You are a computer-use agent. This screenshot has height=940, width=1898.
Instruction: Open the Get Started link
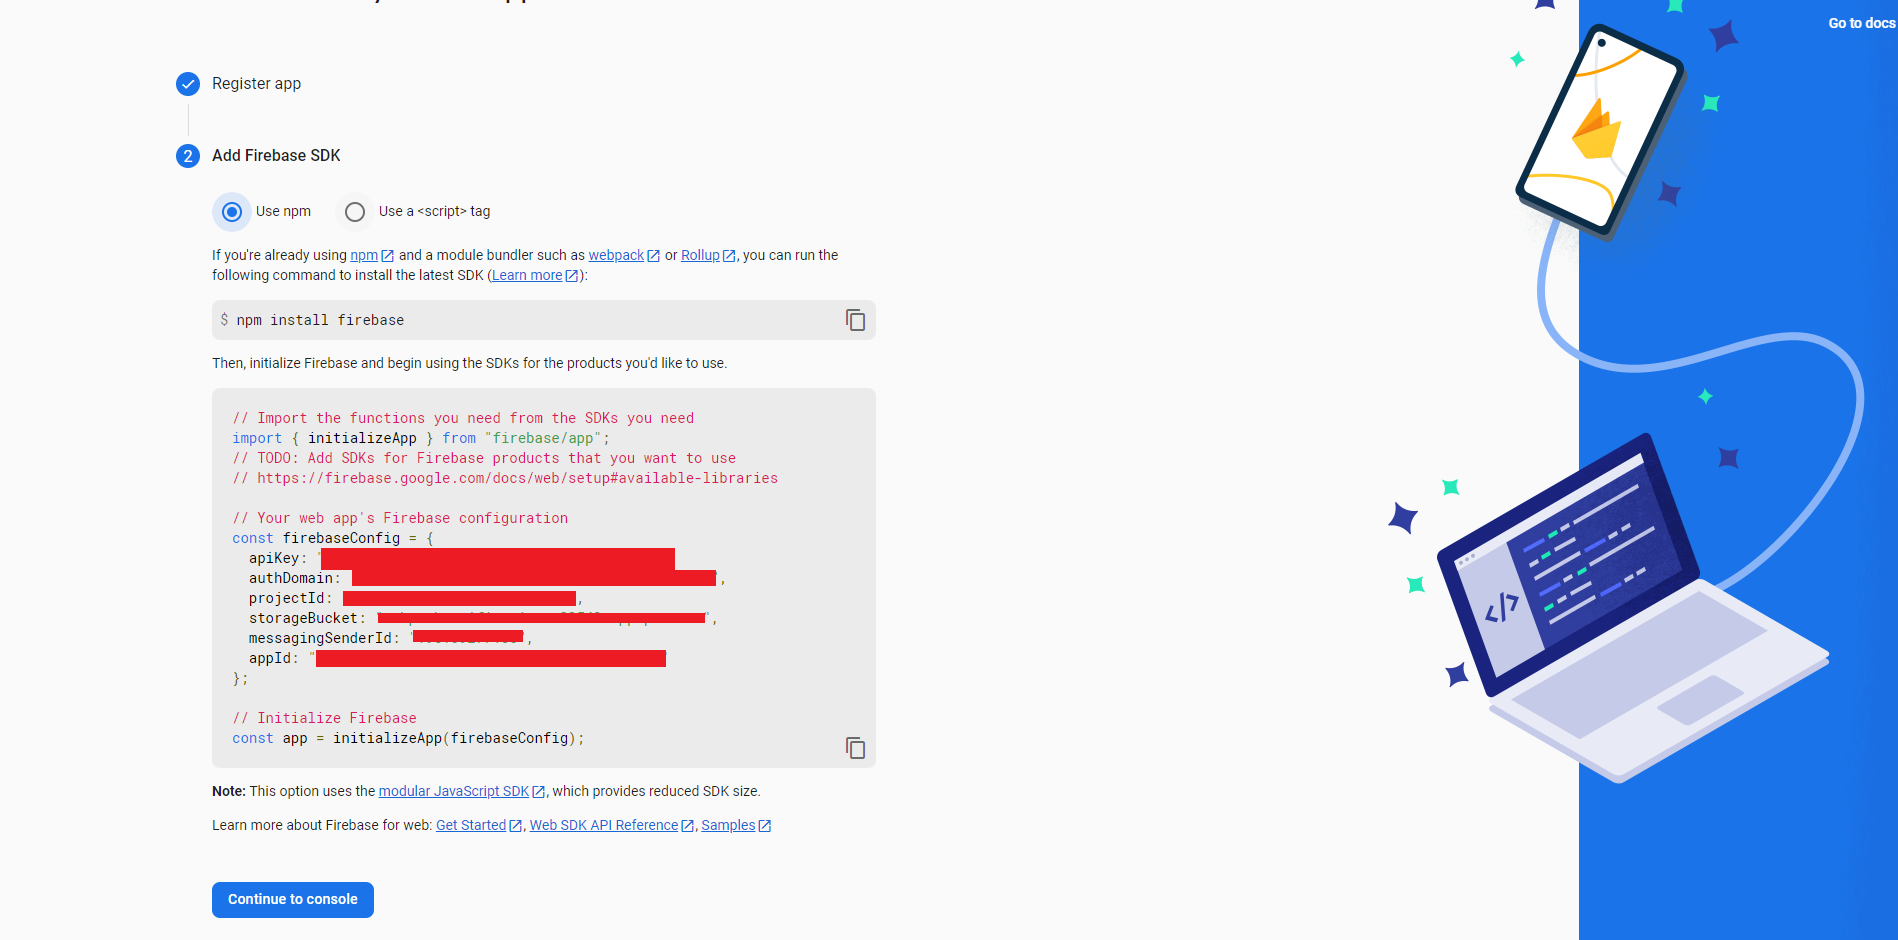pyautogui.click(x=478, y=825)
